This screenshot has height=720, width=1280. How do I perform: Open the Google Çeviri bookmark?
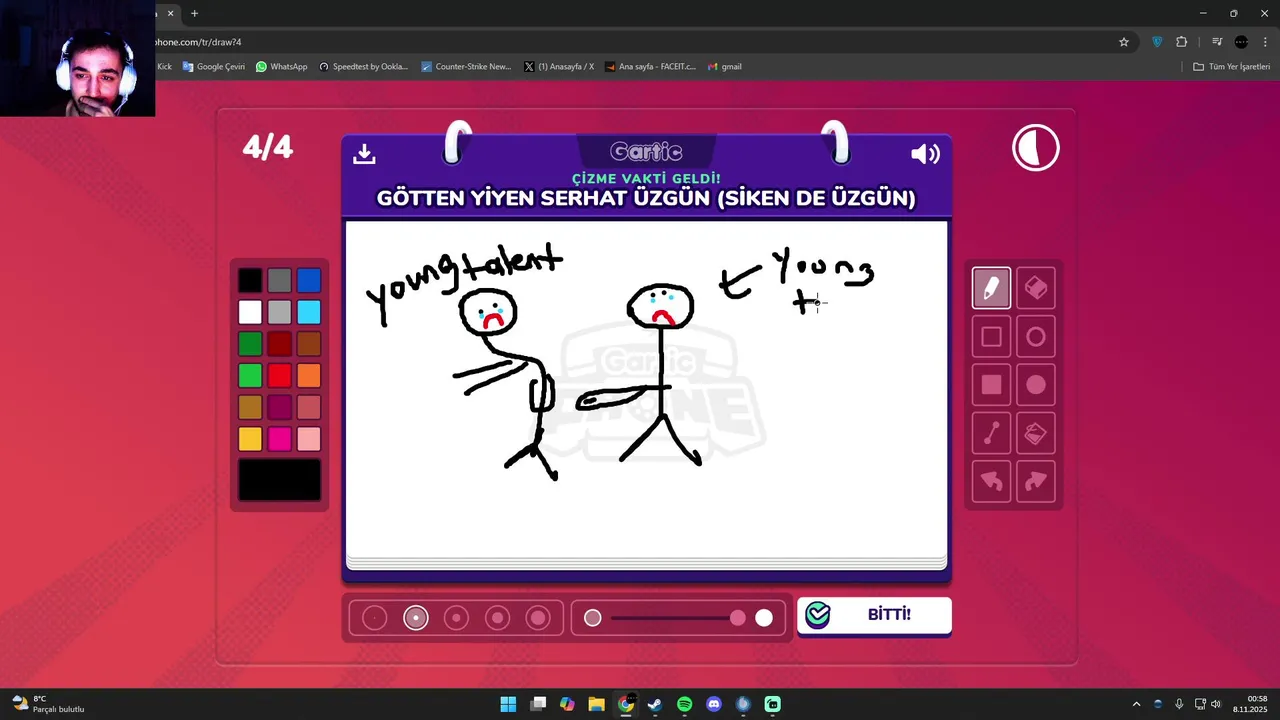pos(214,67)
